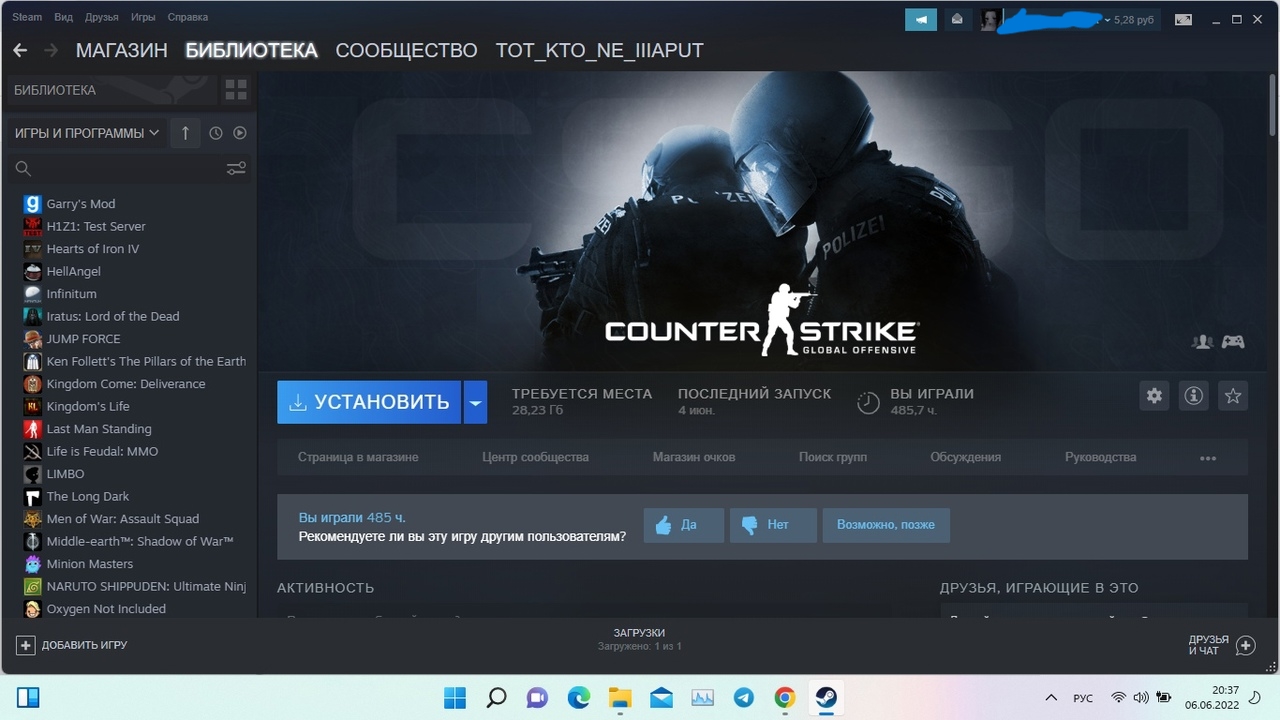This screenshot has width=1280, height=720.
Task: Click the sort ascending arrow button
Action: (x=185, y=133)
